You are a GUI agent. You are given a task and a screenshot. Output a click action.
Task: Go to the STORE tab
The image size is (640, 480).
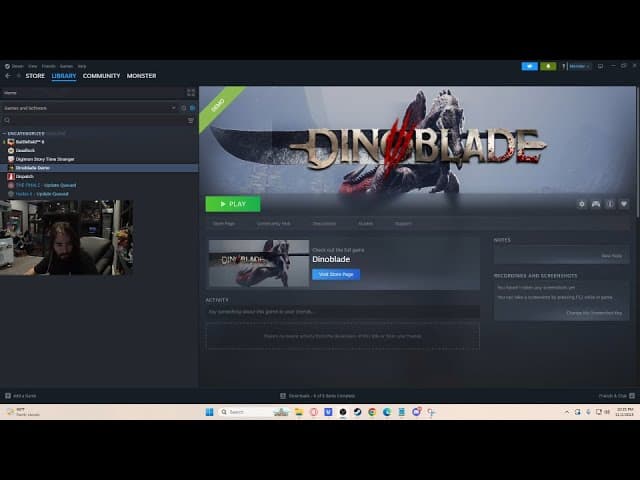[x=35, y=76]
